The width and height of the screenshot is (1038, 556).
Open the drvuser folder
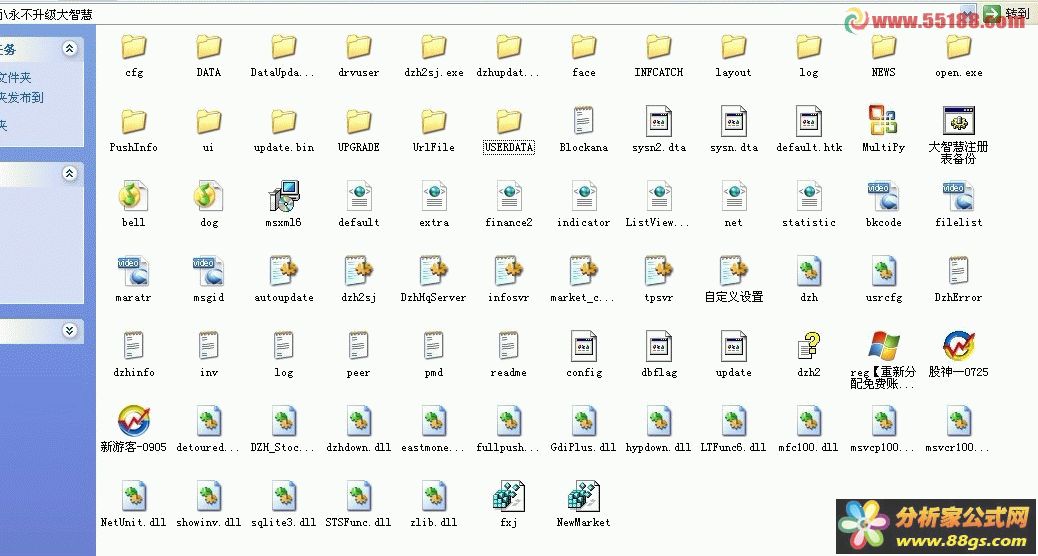[x=359, y=56]
